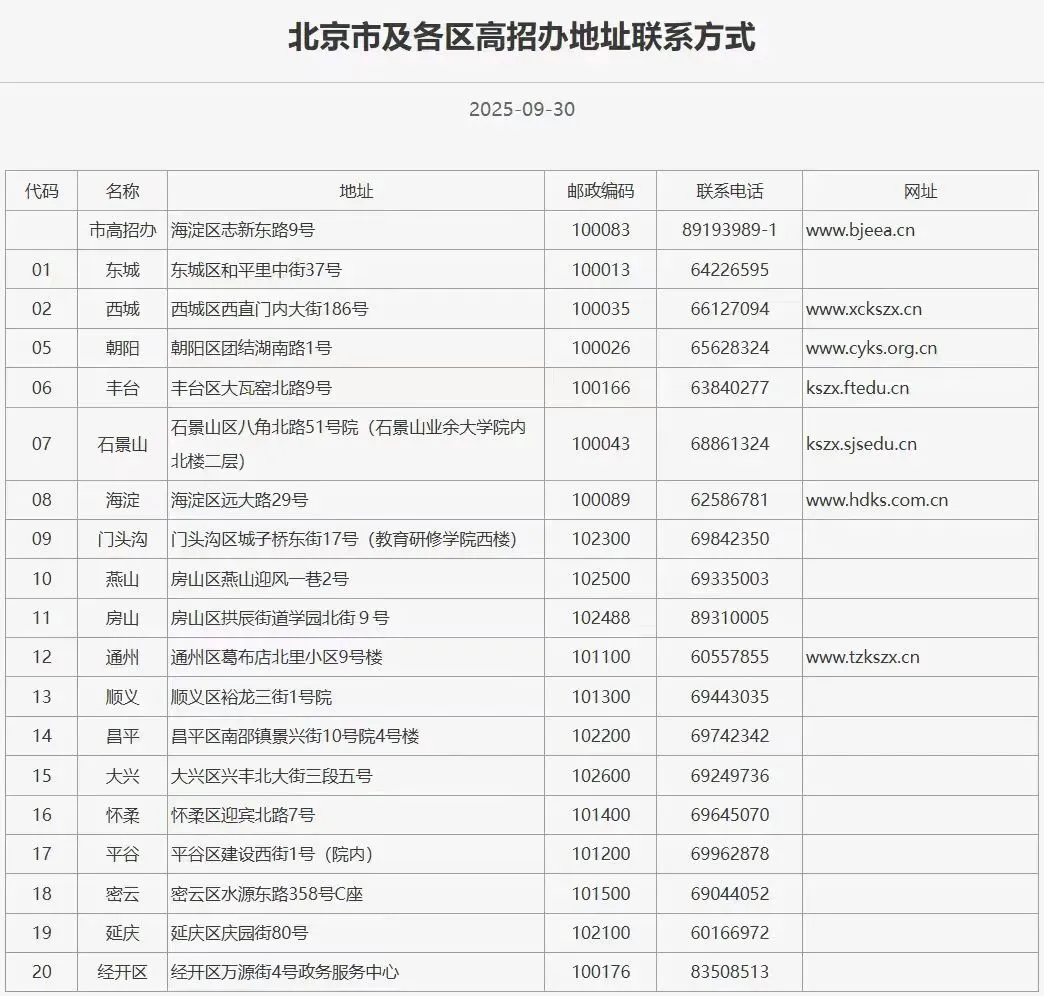Select phone number 69645070
1044x996 pixels.
[730, 815]
